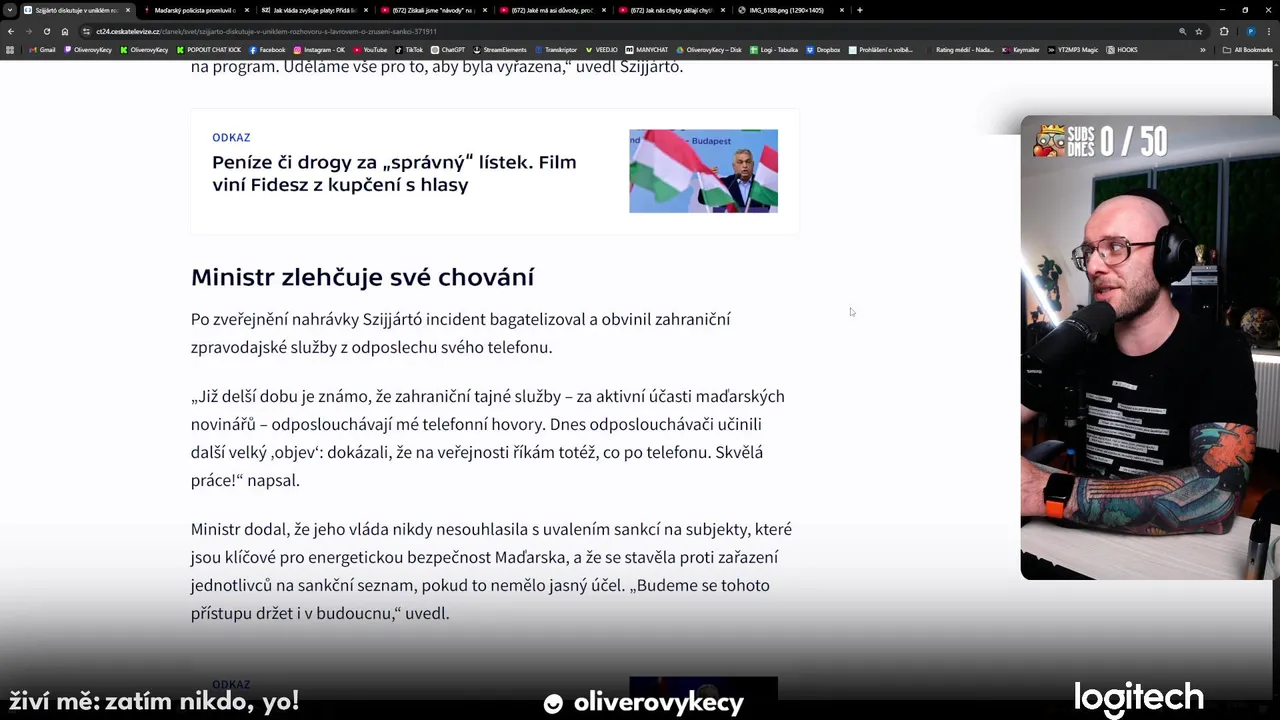Open the VEED.IO bookmark
Screen dimensions: 1280x720
click(602, 49)
